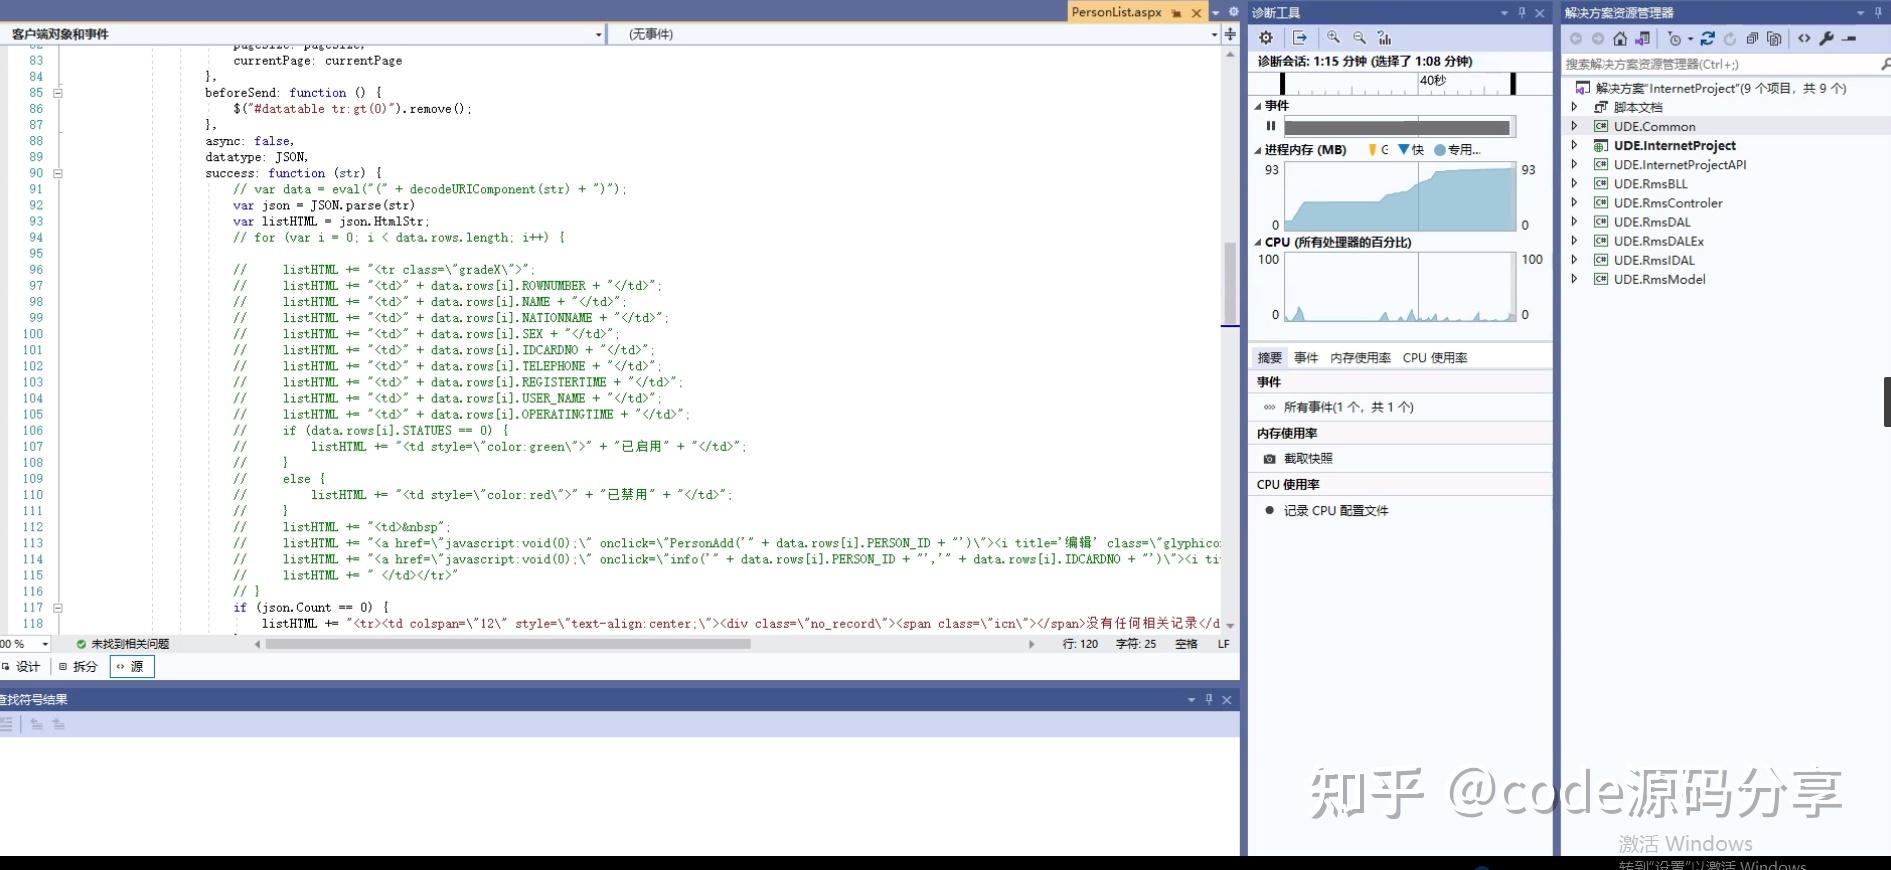This screenshot has height=870, width=1891.
Task: Show all files in Solution Explorer
Action: tap(1774, 39)
